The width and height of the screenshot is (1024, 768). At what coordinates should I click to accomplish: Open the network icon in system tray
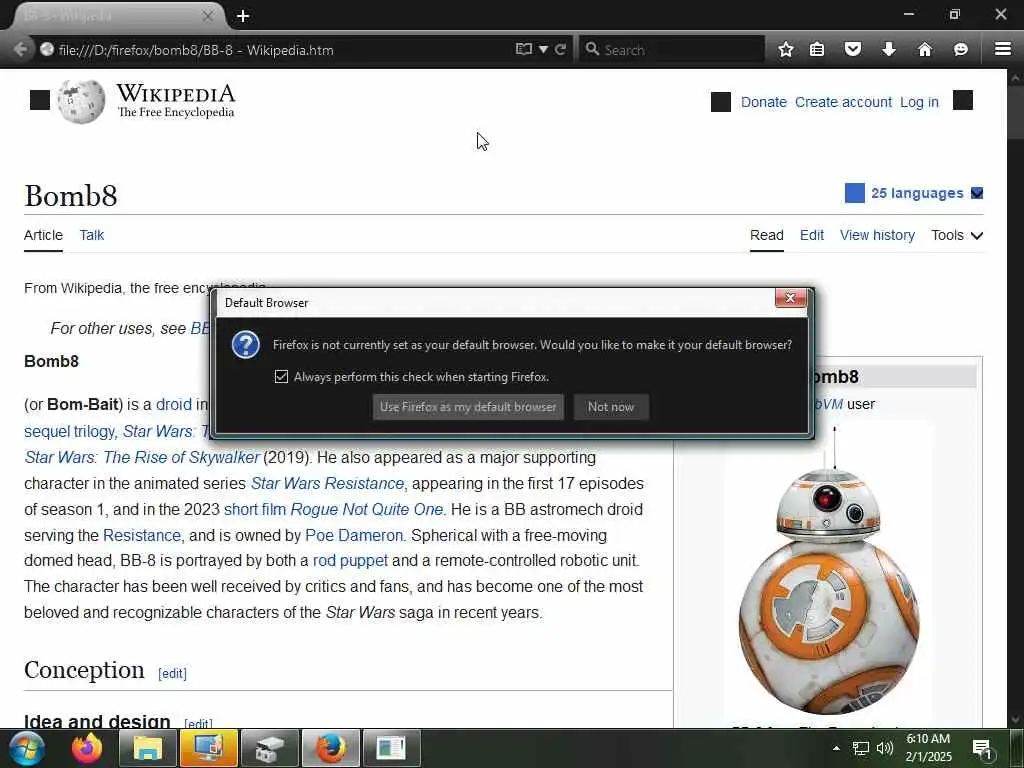coord(861,748)
